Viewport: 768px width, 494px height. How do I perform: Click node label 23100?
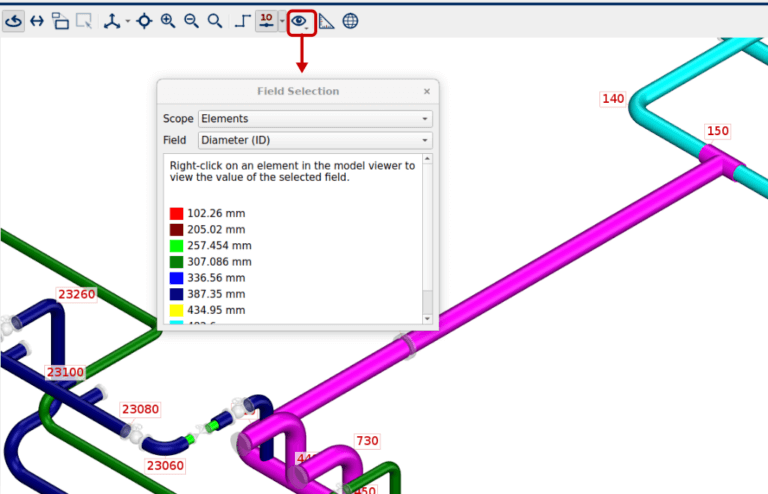(x=65, y=373)
